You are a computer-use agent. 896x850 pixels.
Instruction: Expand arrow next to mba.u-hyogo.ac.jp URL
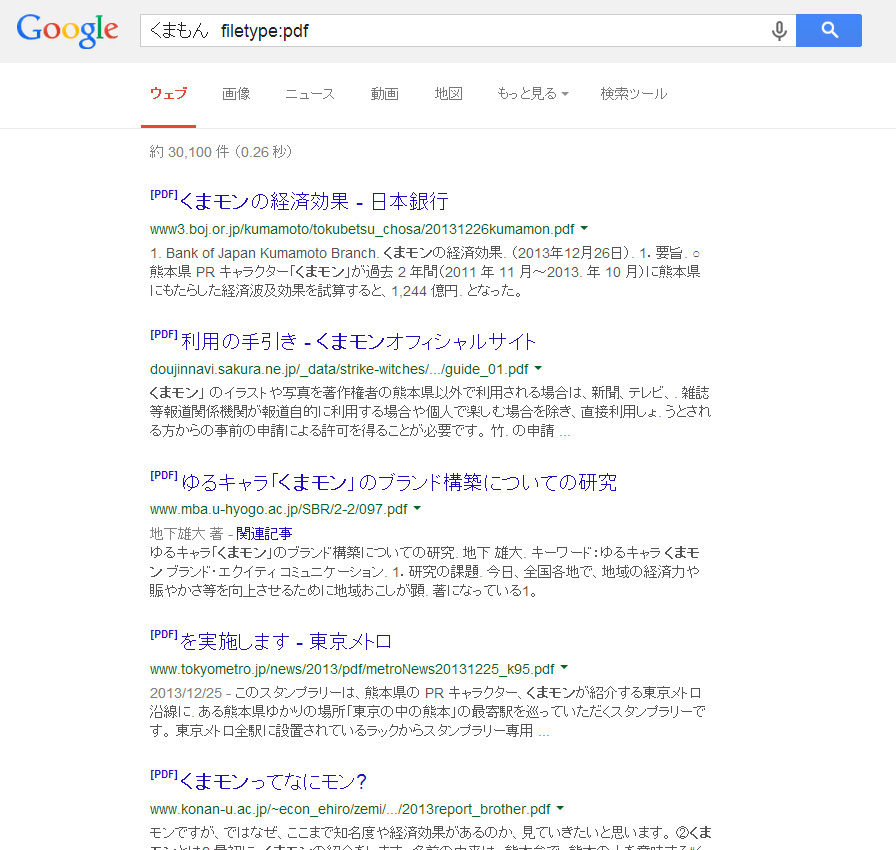417,508
